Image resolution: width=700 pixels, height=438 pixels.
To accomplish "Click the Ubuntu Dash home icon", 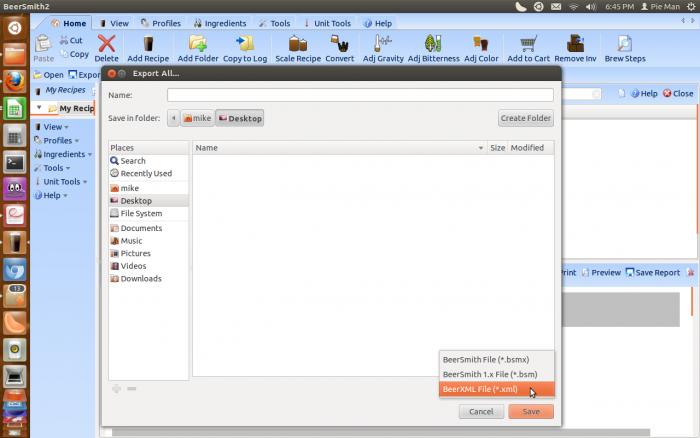I will 15,28.
